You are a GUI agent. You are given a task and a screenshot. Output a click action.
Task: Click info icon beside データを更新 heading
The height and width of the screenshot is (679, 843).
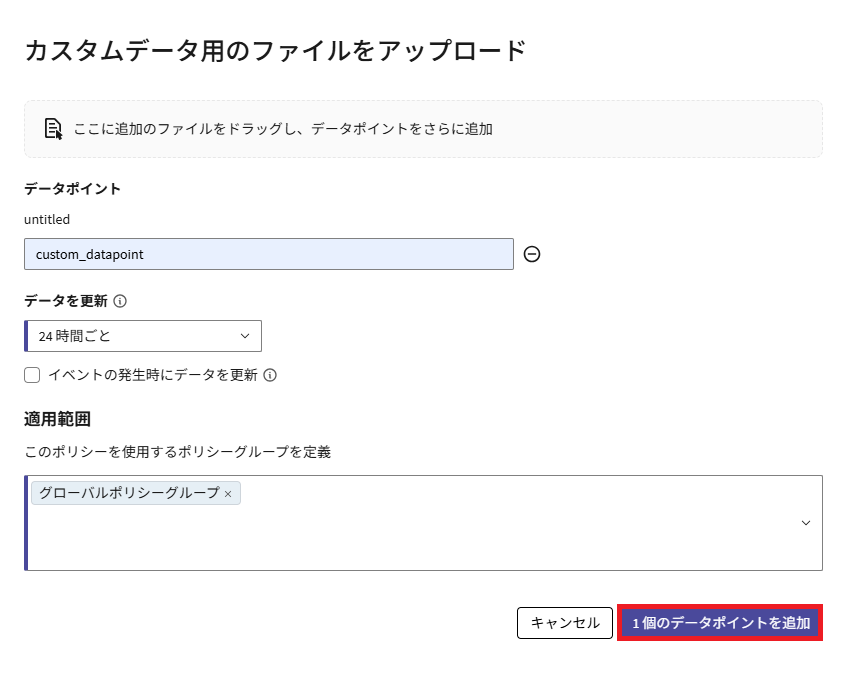click(120, 301)
